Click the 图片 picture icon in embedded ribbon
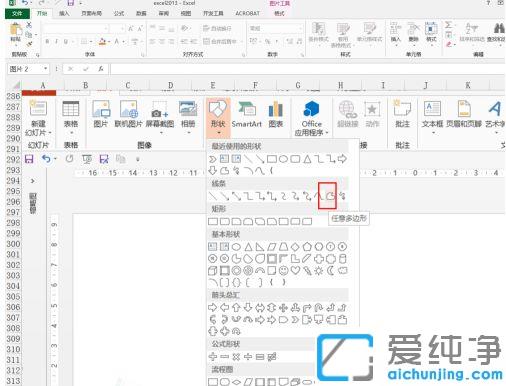Screen dimensions: 506x386 pos(101,110)
